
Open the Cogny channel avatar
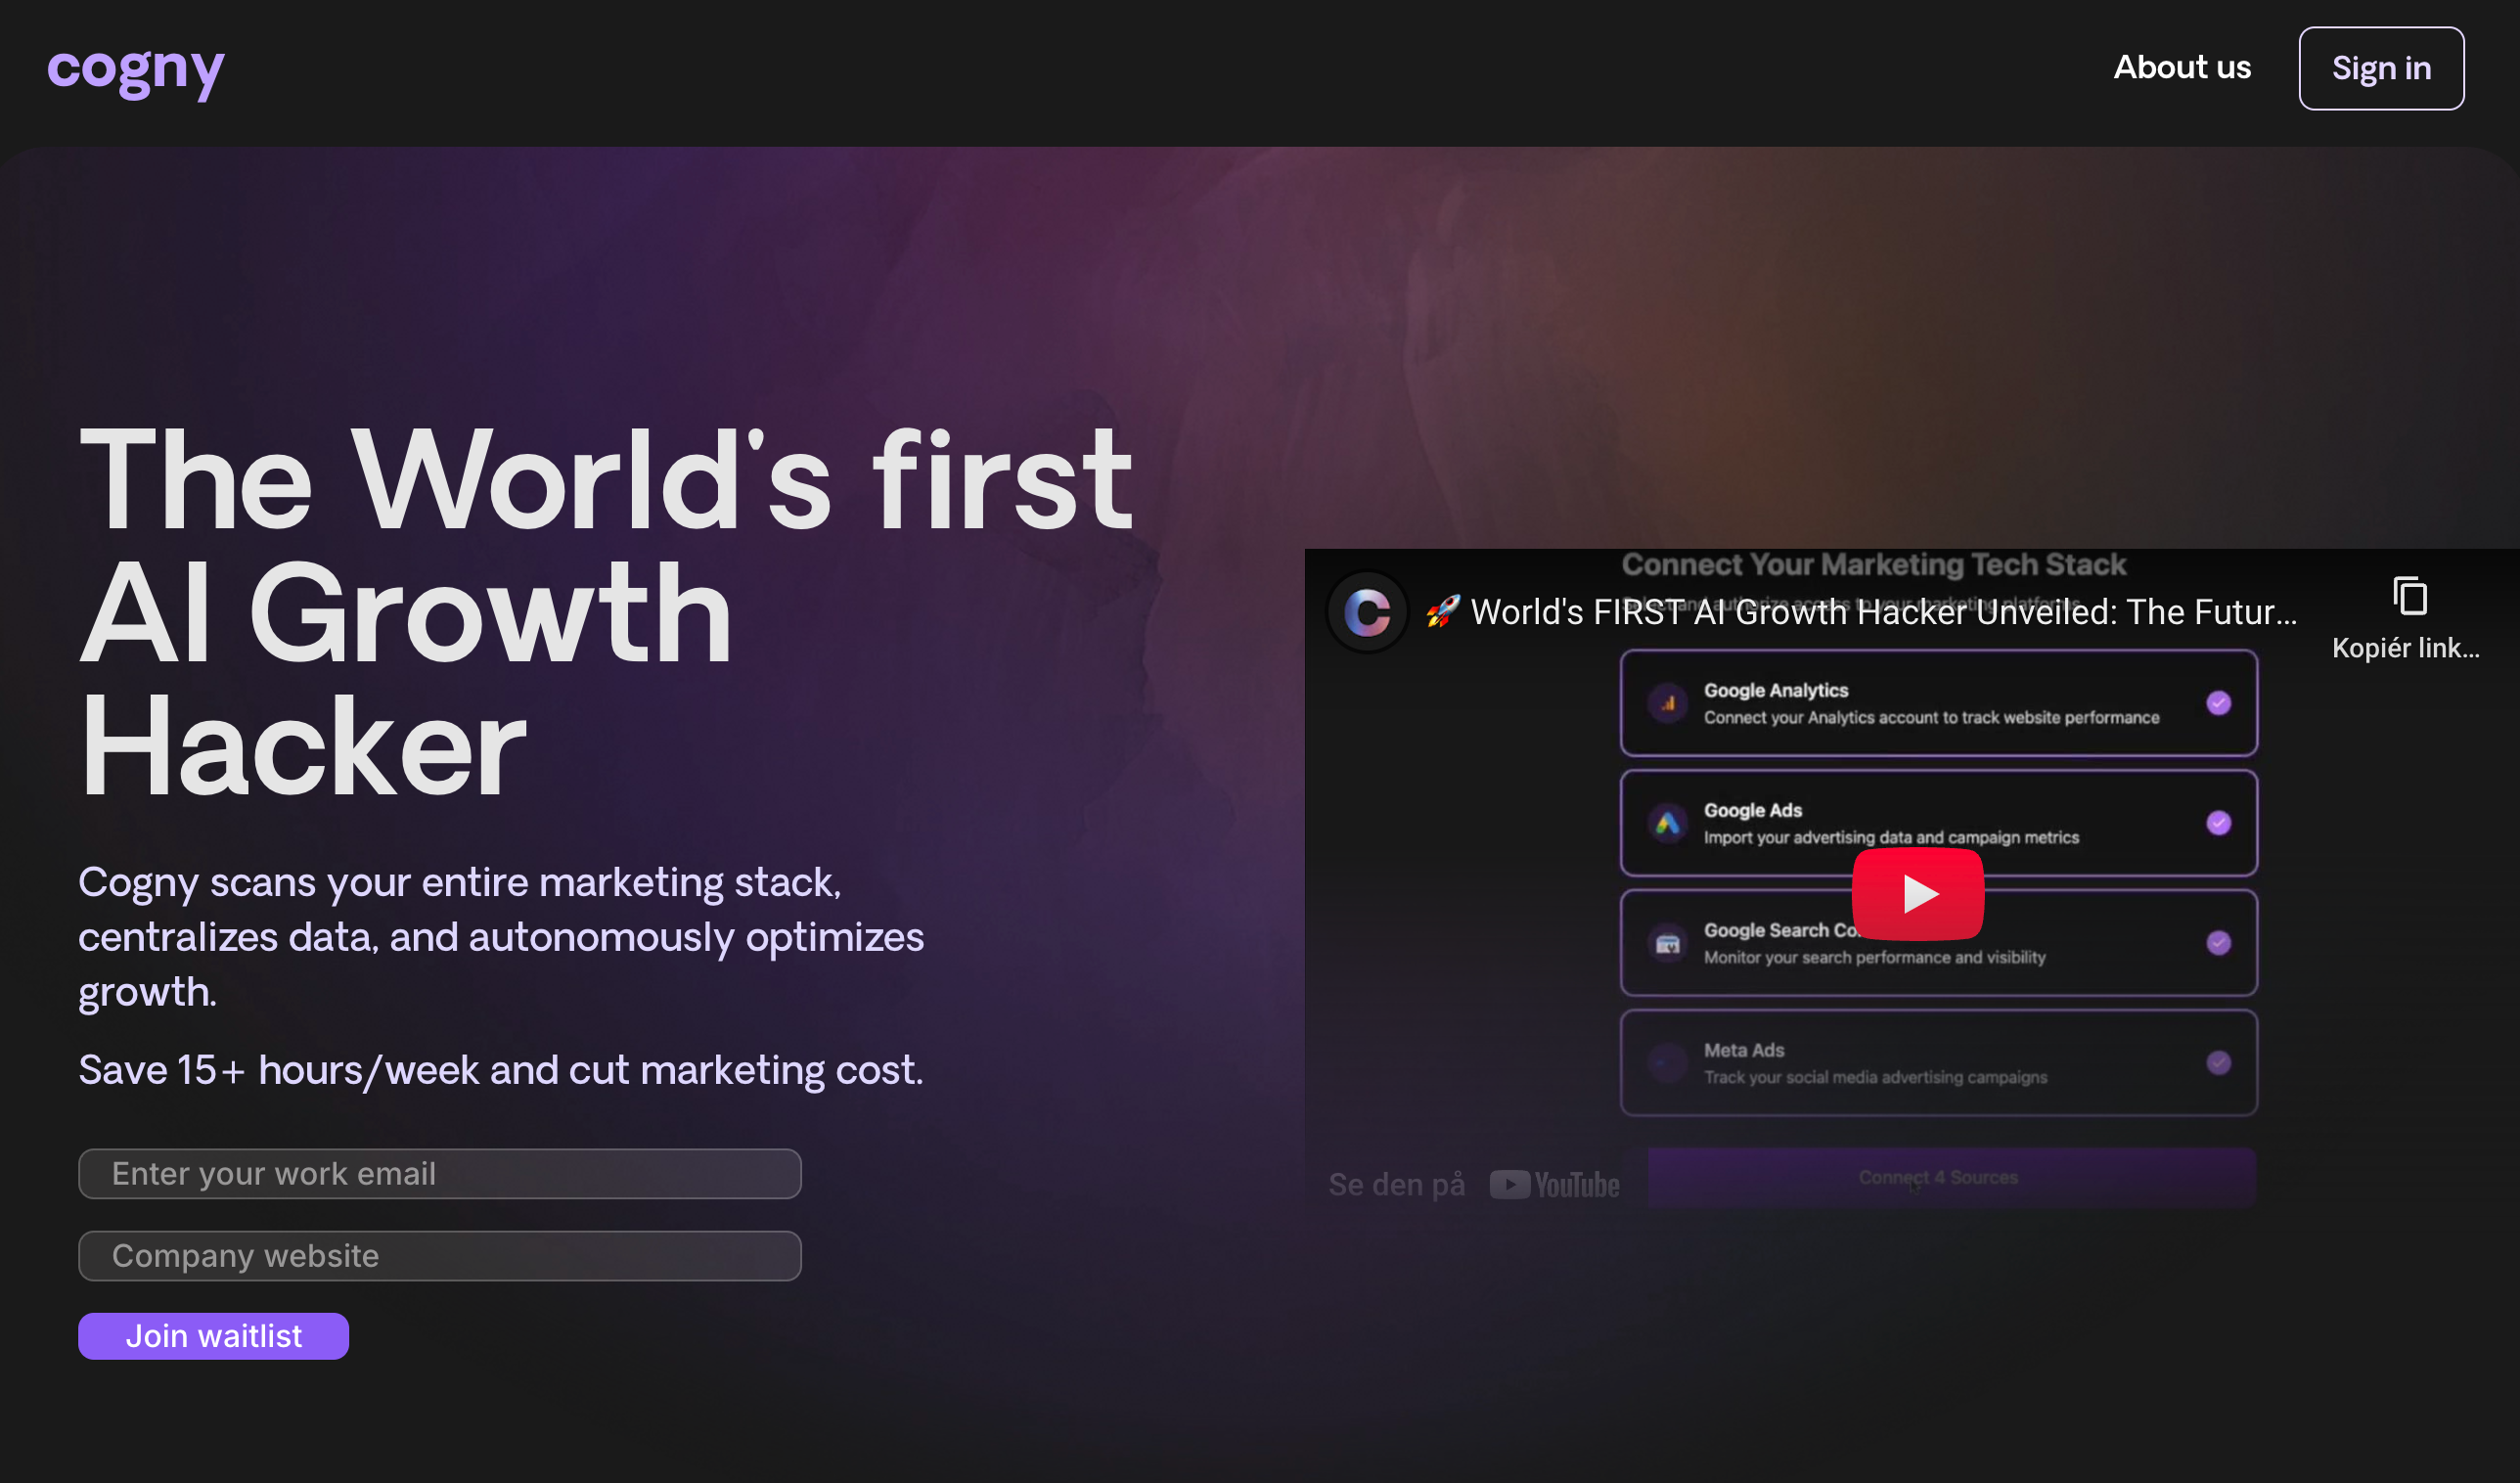point(1367,611)
